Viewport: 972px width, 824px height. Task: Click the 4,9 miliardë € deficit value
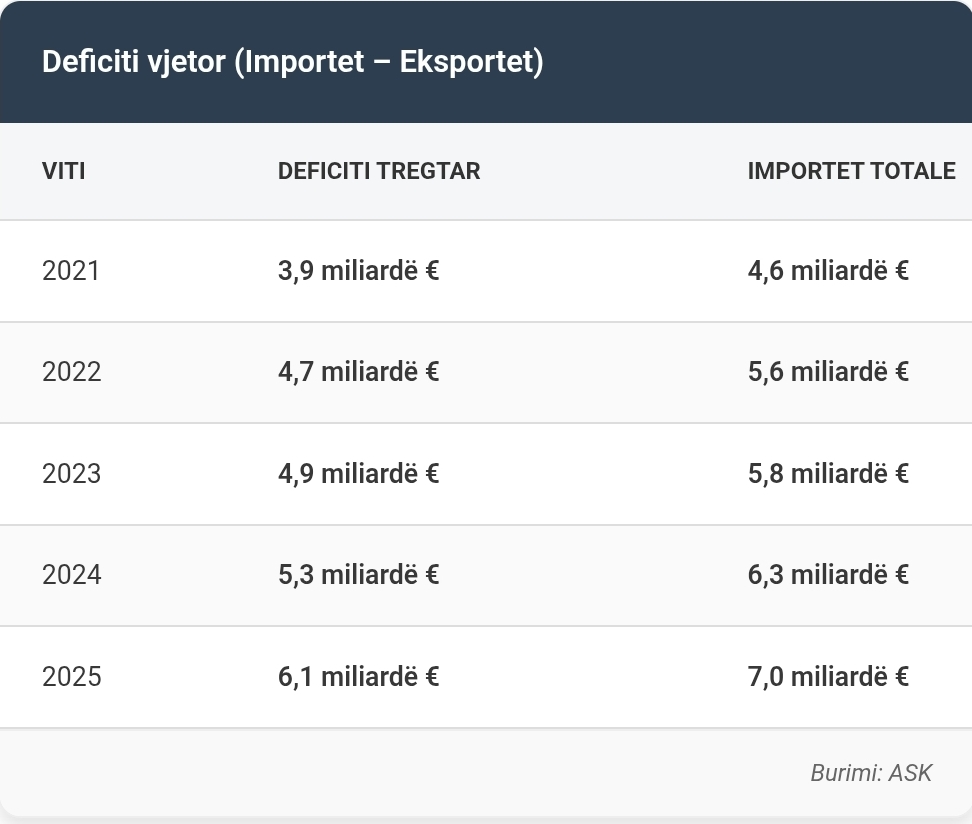pos(358,473)
